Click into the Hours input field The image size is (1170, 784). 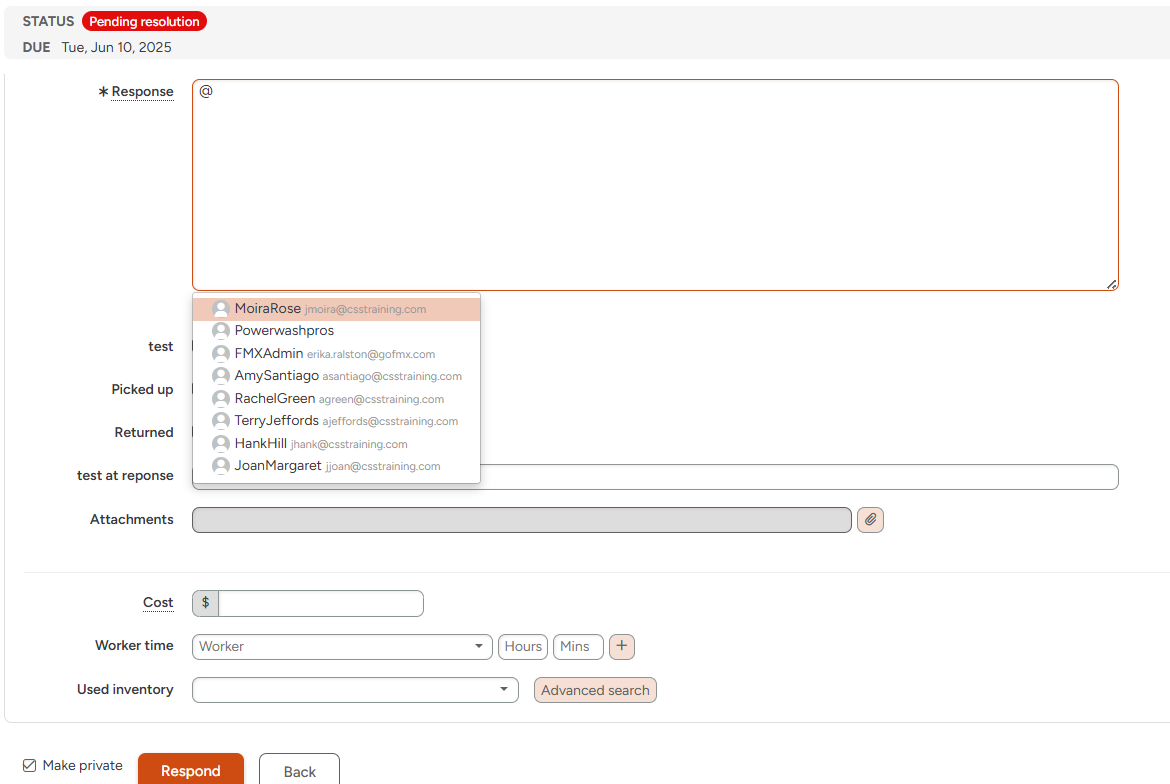pyautogui.click(x=523, y=647)
